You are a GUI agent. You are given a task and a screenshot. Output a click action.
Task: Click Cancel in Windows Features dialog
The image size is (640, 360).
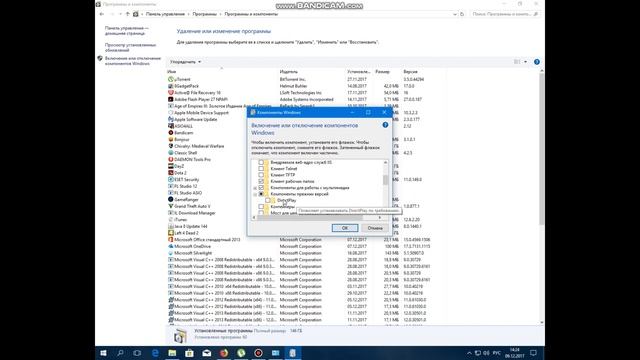tap(375, 228)
